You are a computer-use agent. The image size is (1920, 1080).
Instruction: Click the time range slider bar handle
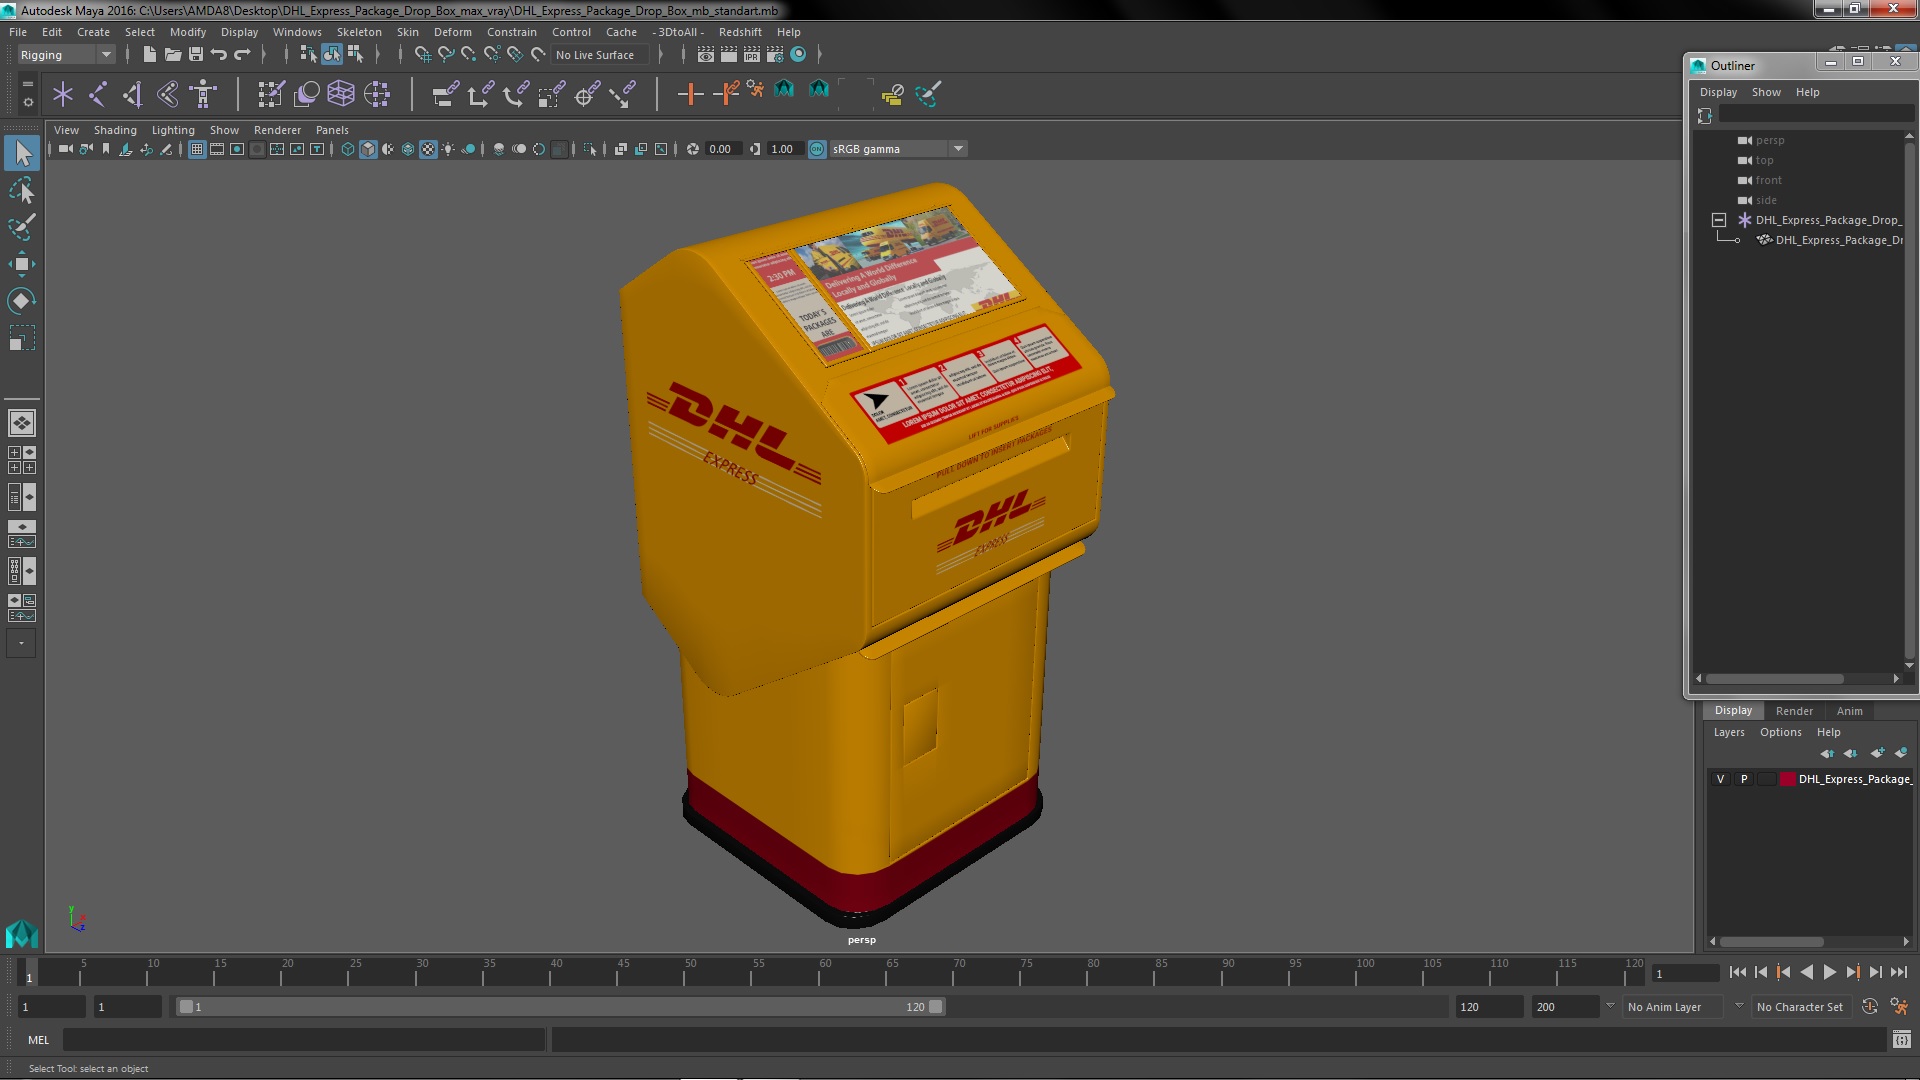click(561, 1007)
